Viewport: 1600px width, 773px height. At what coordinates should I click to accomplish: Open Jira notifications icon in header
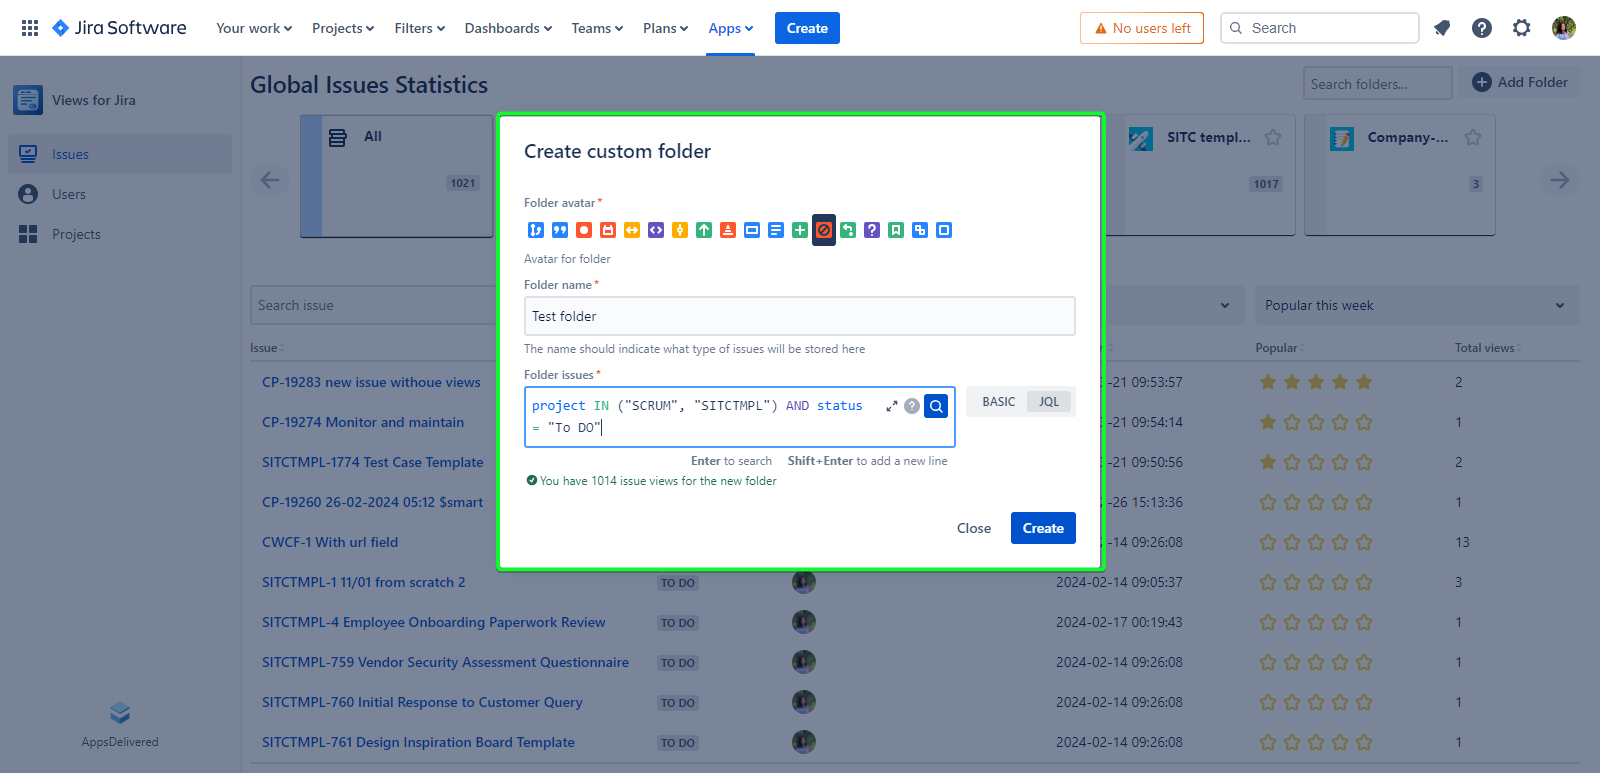(1442, 28)
